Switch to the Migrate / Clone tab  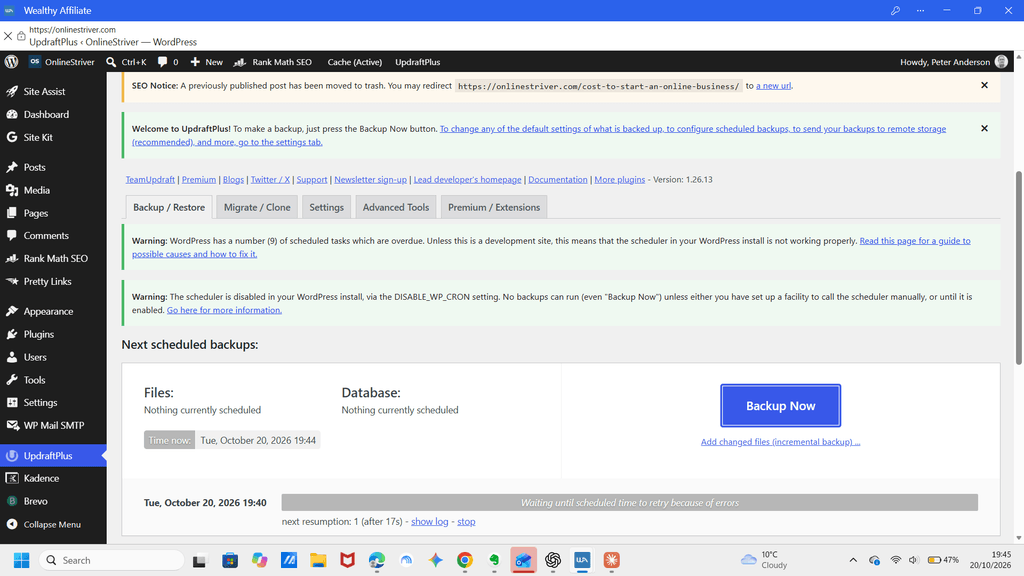[257, 207]
